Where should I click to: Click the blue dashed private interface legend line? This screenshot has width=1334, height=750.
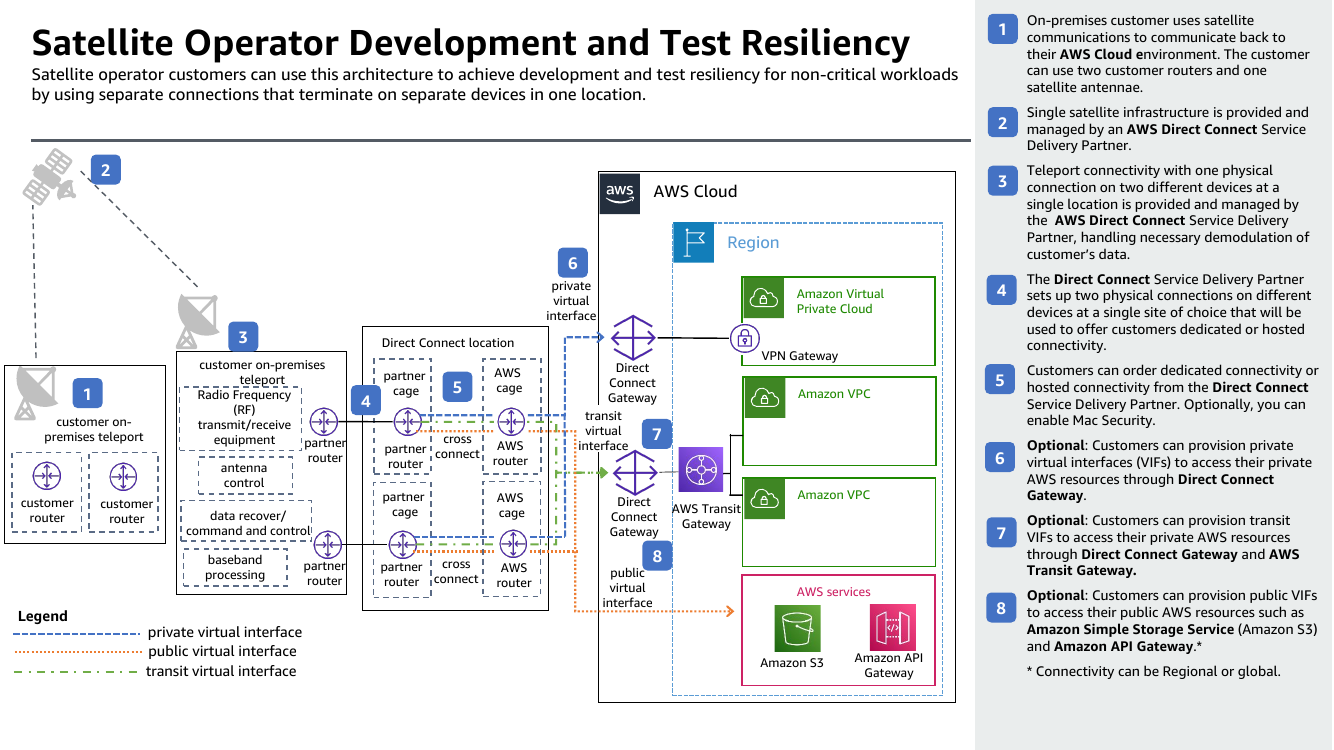tap(76, 633)
